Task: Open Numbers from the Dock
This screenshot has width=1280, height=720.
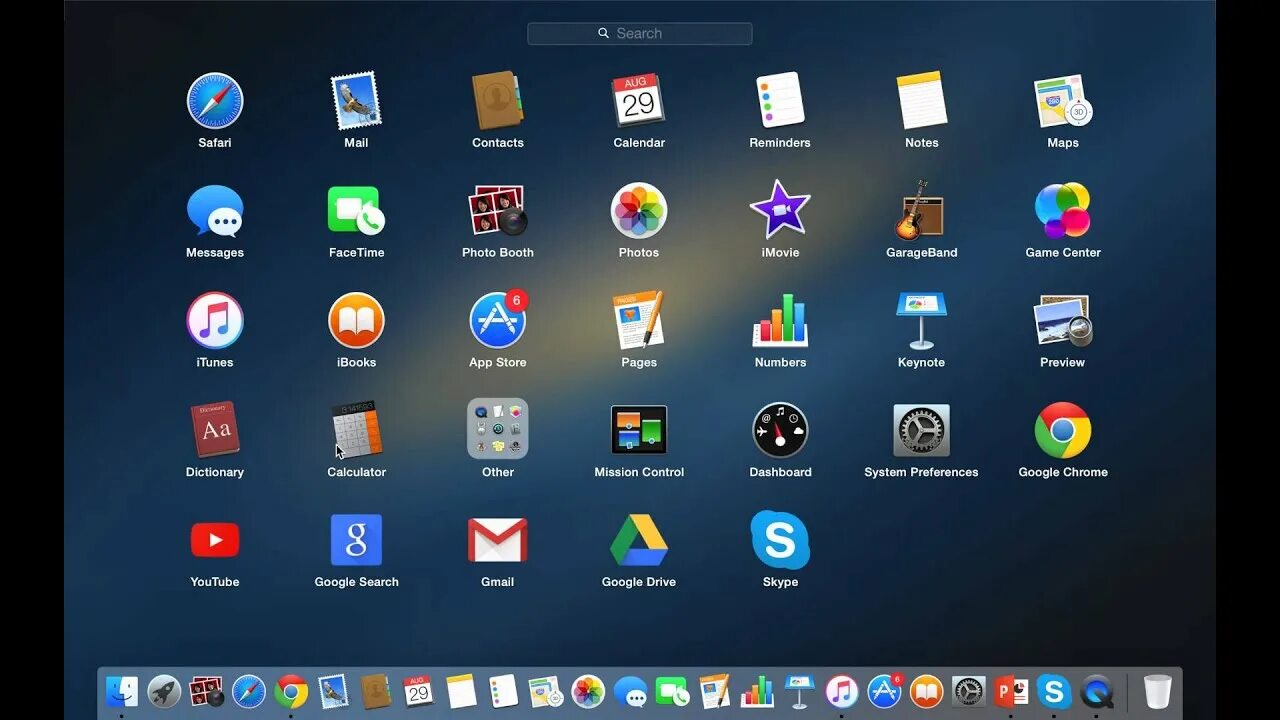Action: tap(757, 691)
